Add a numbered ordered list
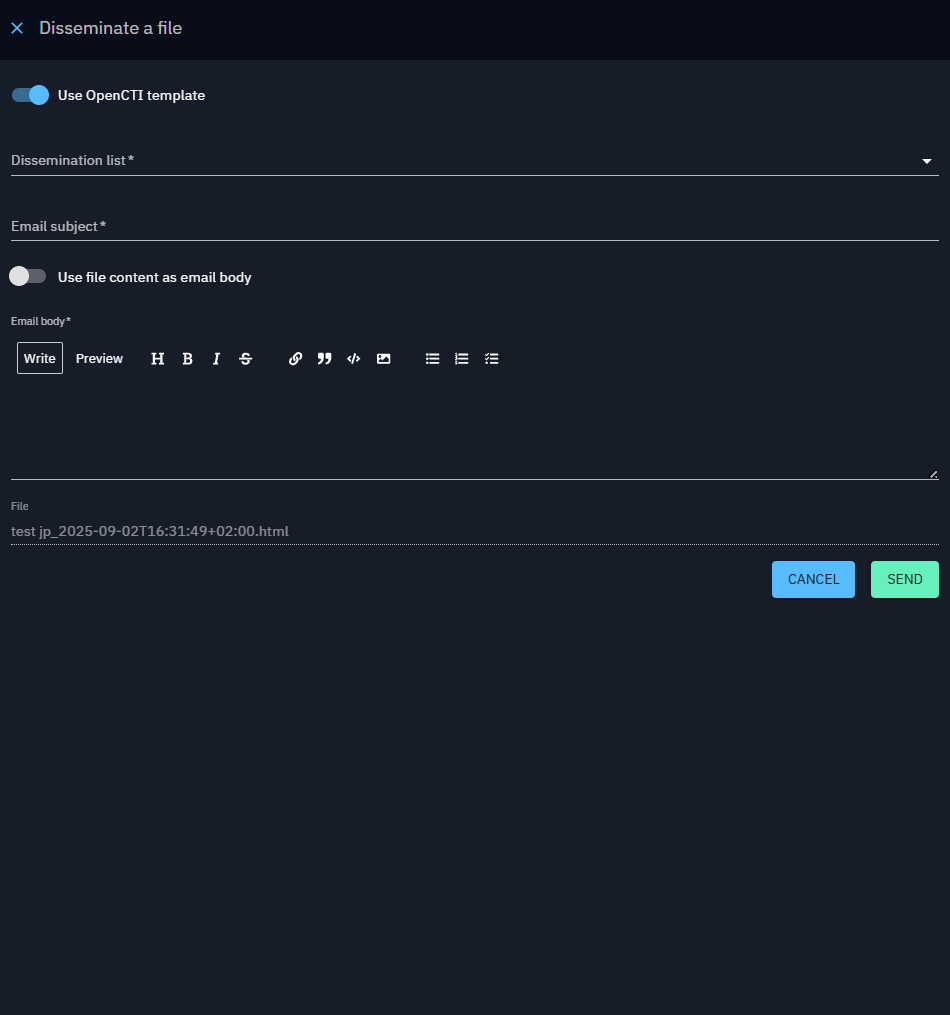The image size is (950, 1015). pyautogui.click(x=461, y=359)
